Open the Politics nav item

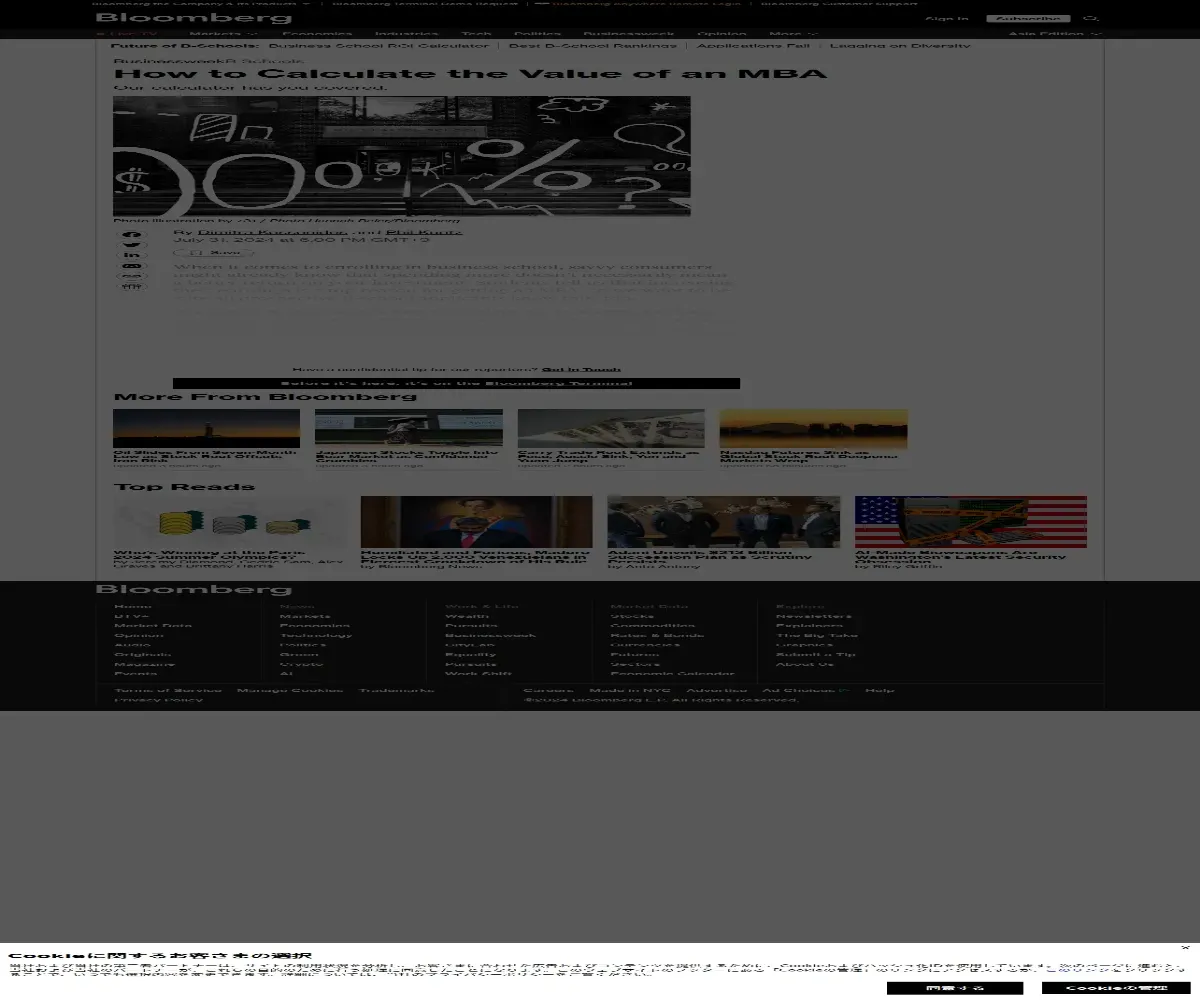point(538,34)
